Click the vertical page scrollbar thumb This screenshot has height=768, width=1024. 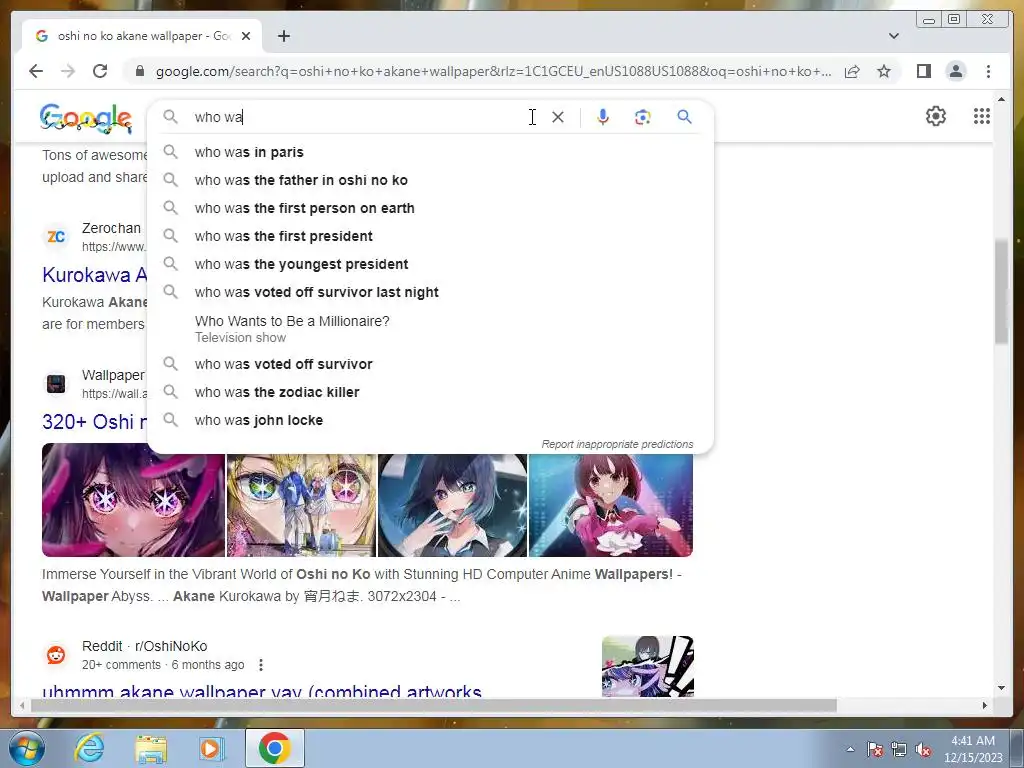[x=1001, y=291]
